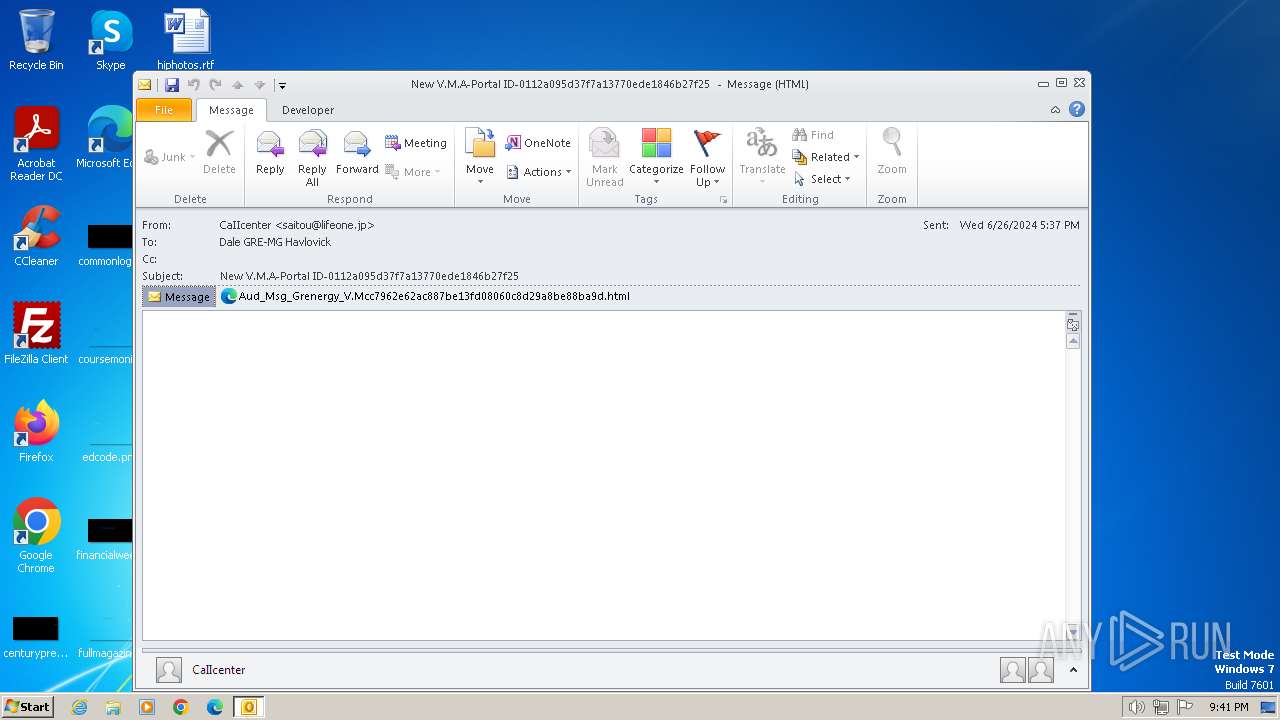The height and width of the screenshot is (720, 1280).
Task: Open File Explorer from the taskbar
Action: 113,707
